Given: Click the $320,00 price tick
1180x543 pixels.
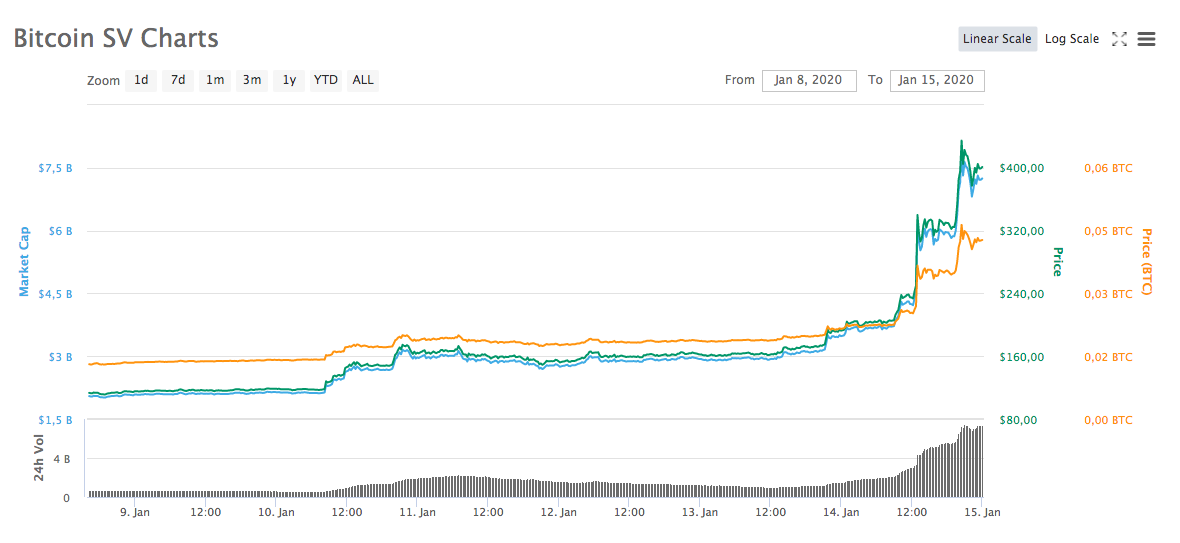Looking at the screenshot, I should [x=1021, y=231].
